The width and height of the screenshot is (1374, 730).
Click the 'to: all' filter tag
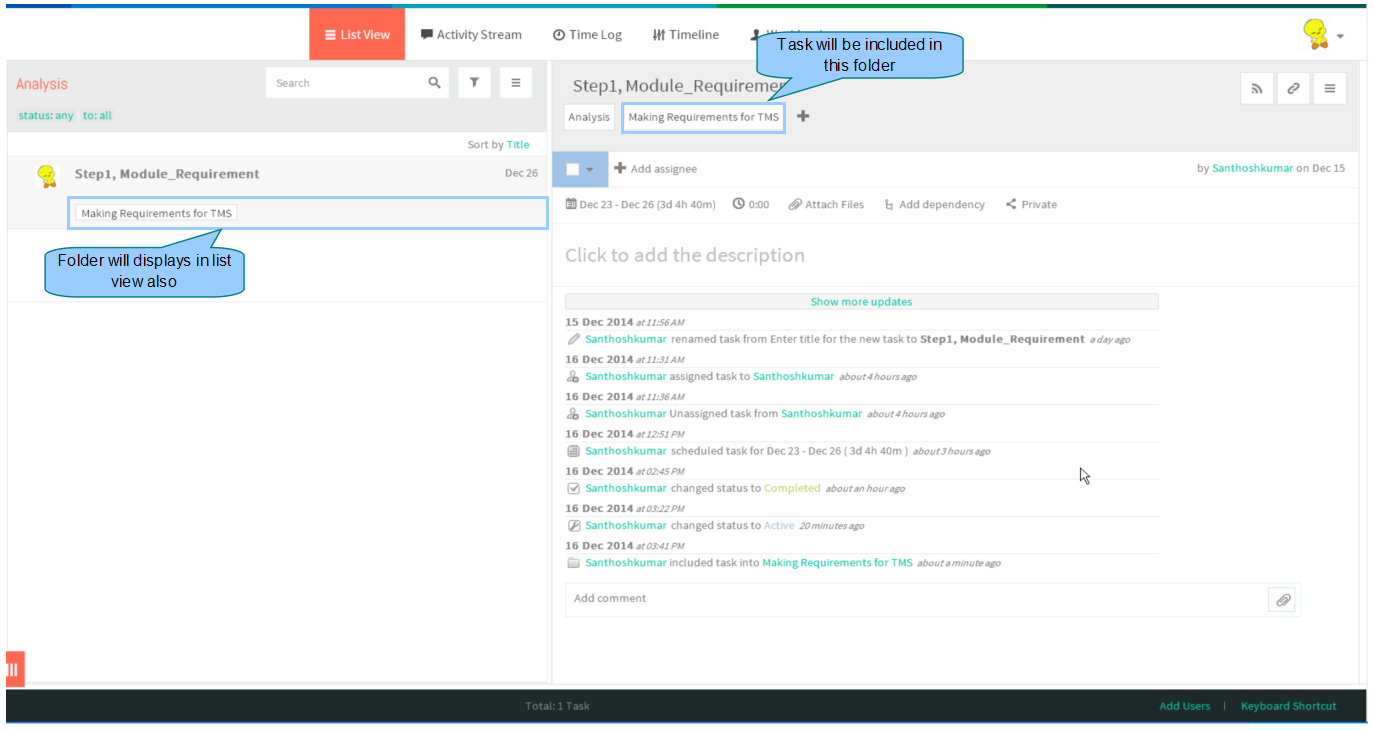point(97,115)
